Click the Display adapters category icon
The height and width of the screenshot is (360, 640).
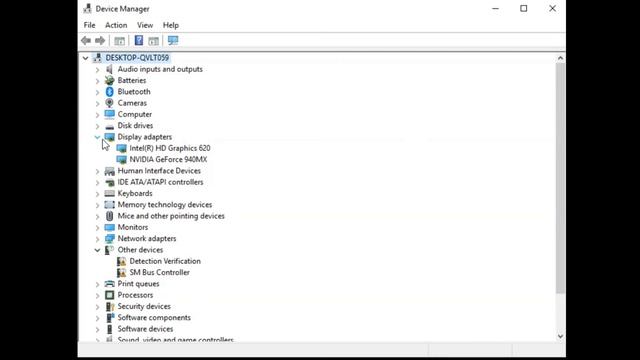tap(109, 137)
